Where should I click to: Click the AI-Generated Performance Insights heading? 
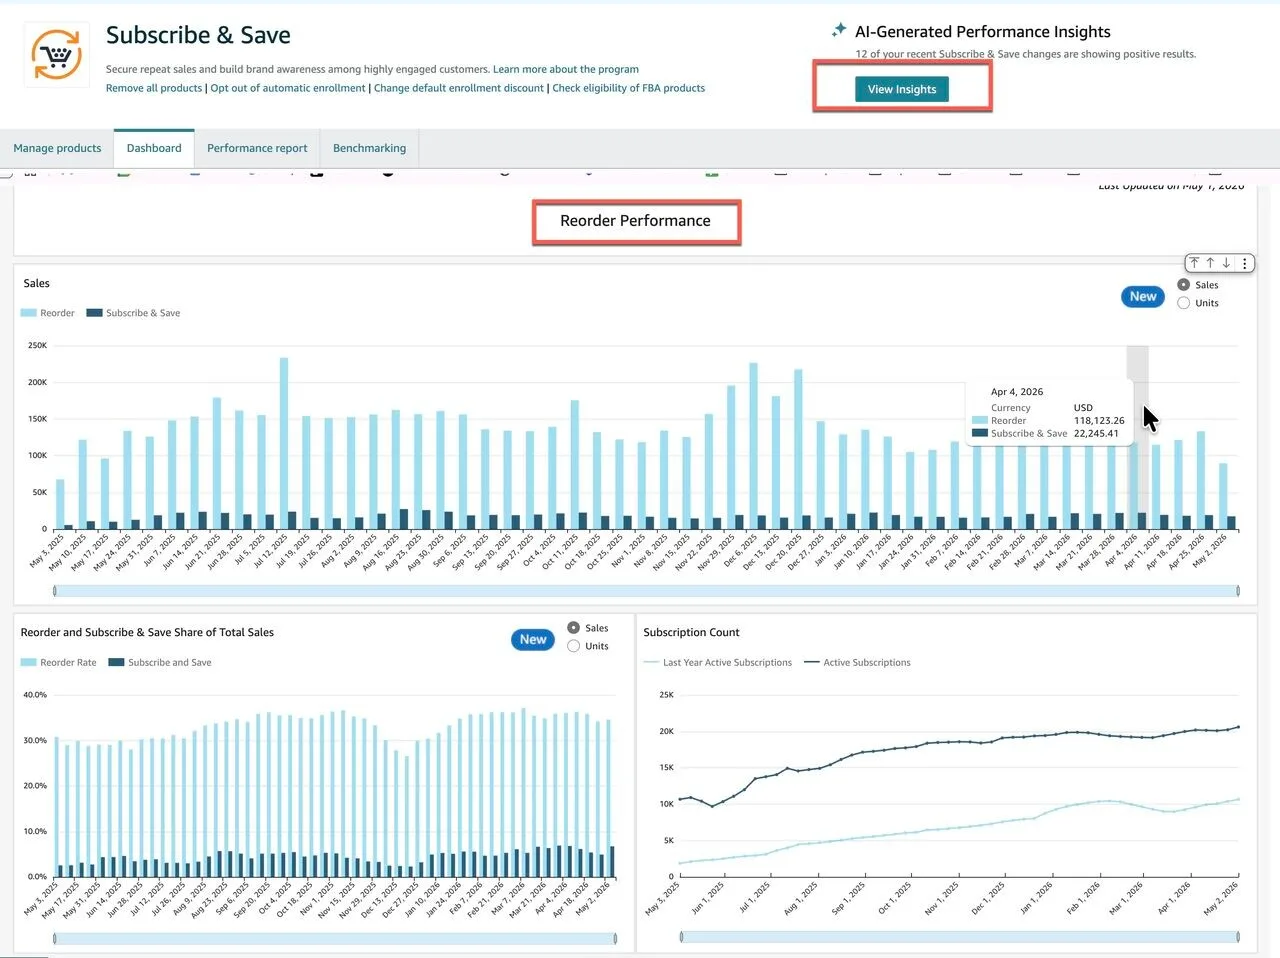[x=983, y=32]
